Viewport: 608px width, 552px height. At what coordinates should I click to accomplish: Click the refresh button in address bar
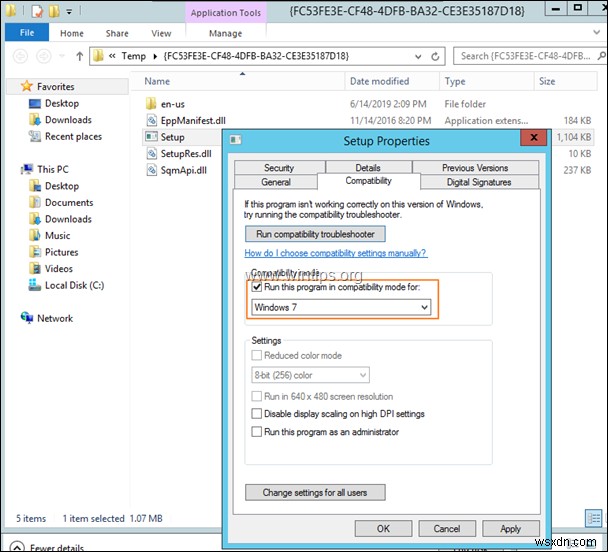point(435,57)
